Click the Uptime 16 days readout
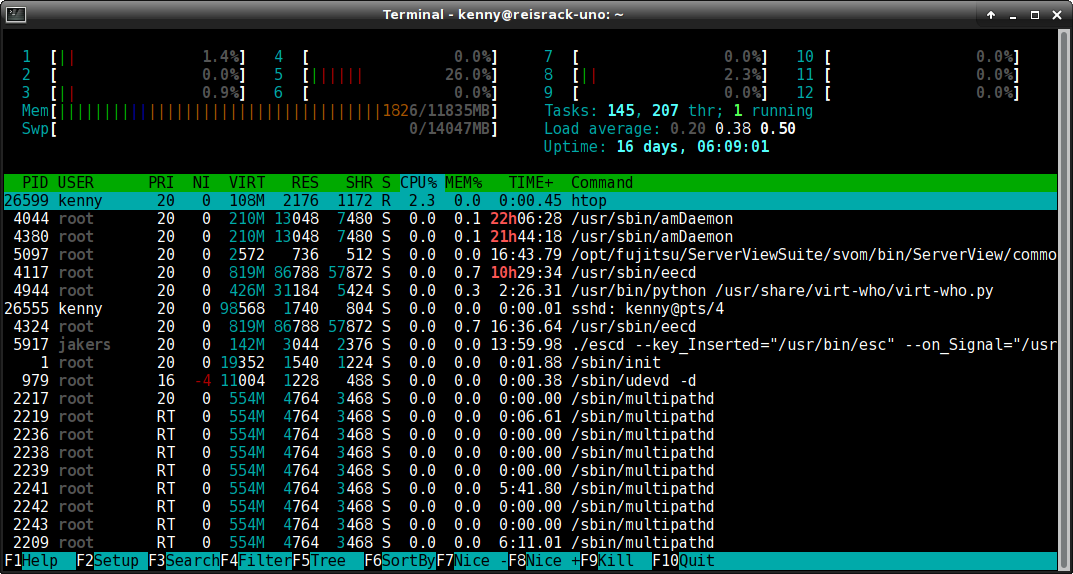Image resolution: width=1073 pixels, height=574 pixels. (656, 146)
